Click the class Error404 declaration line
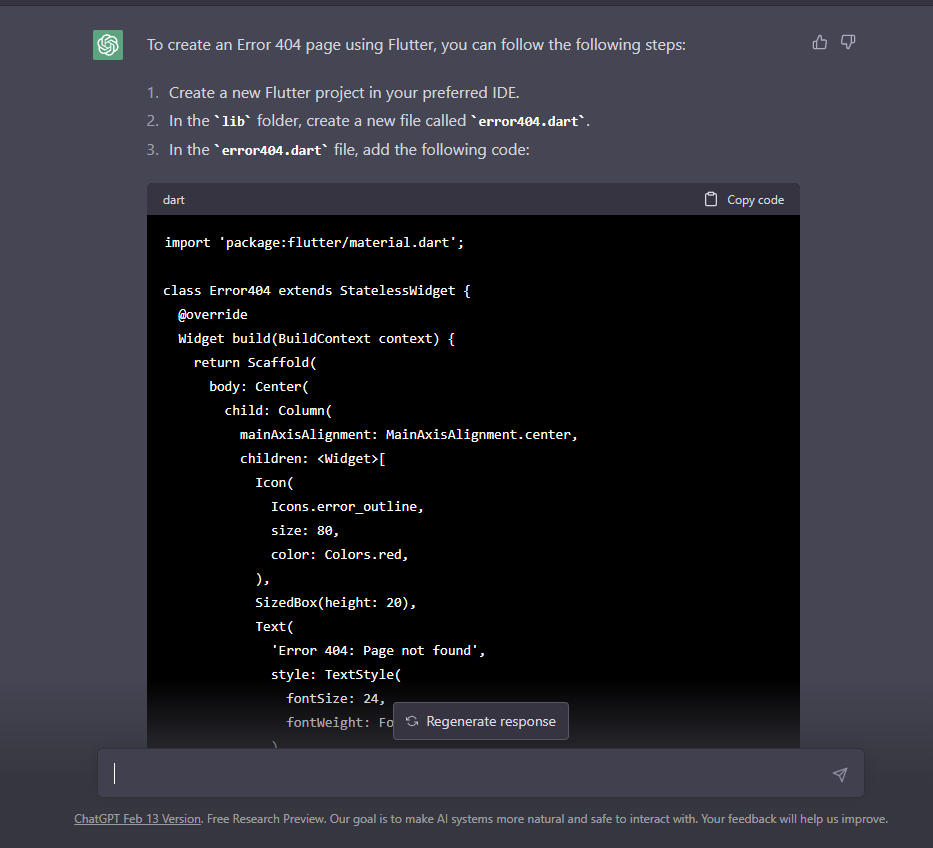 coord(314,290)
